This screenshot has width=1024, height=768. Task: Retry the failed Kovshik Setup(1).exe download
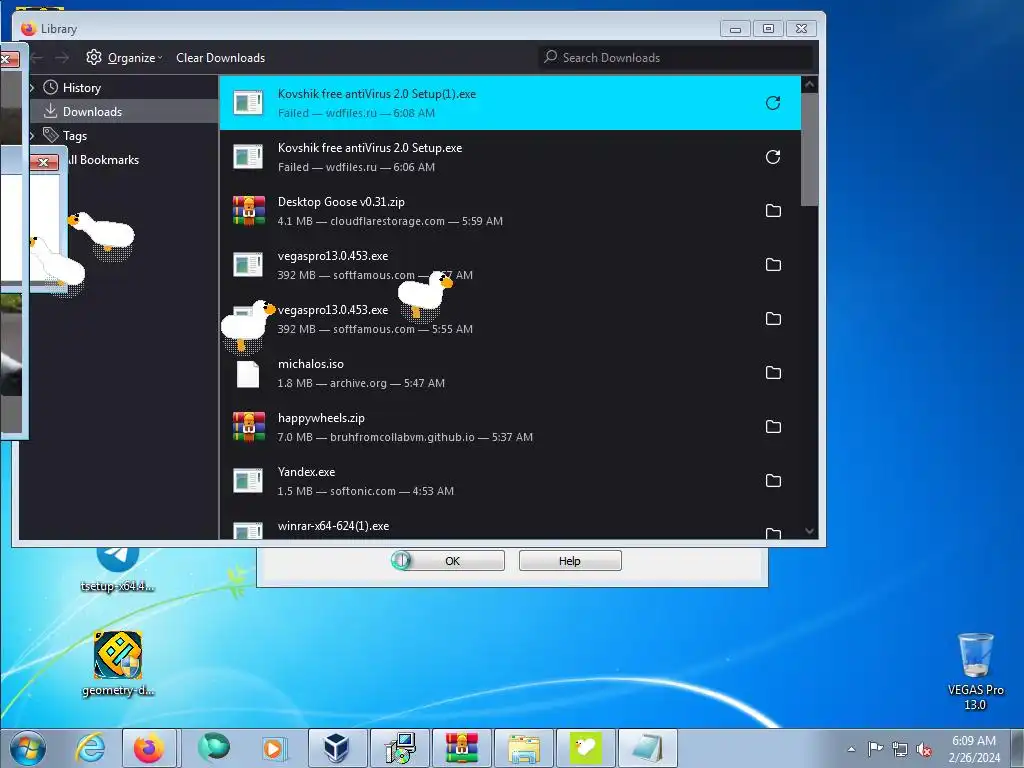(773, 103)
